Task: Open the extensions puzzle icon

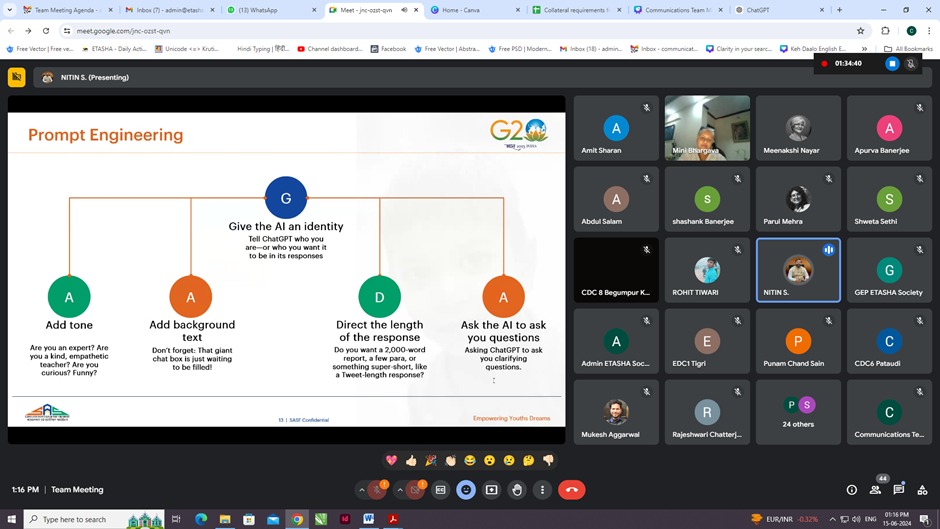Action: pyautogui.click(x=885, y=31)
